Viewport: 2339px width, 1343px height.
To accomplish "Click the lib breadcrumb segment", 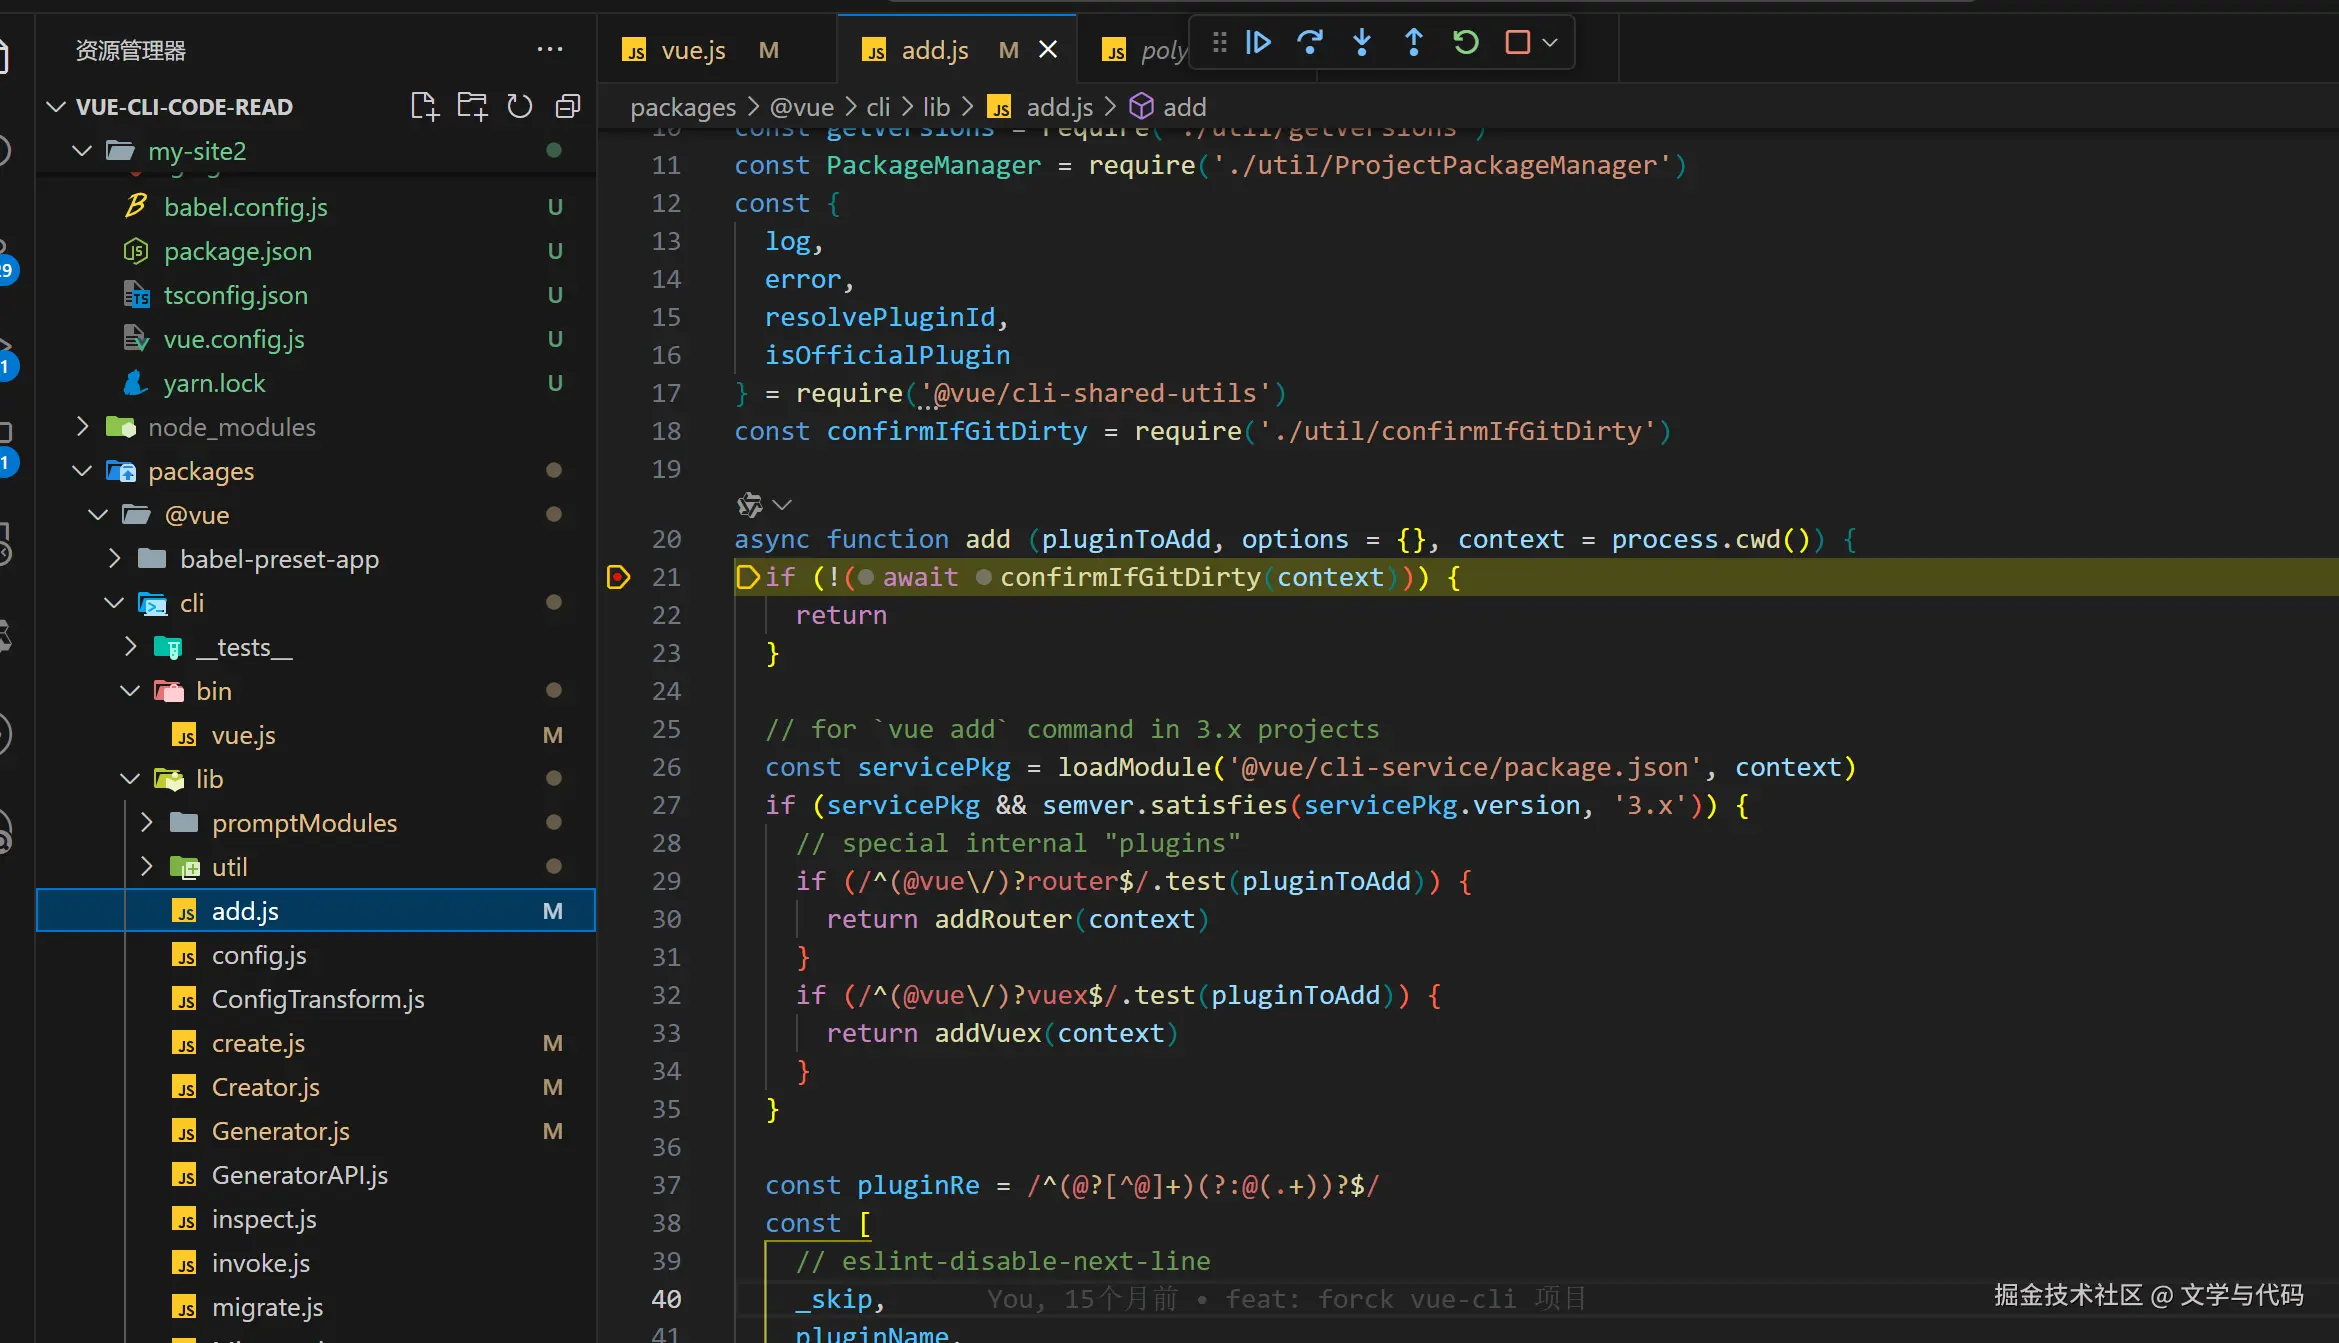I will click(936, 107).
